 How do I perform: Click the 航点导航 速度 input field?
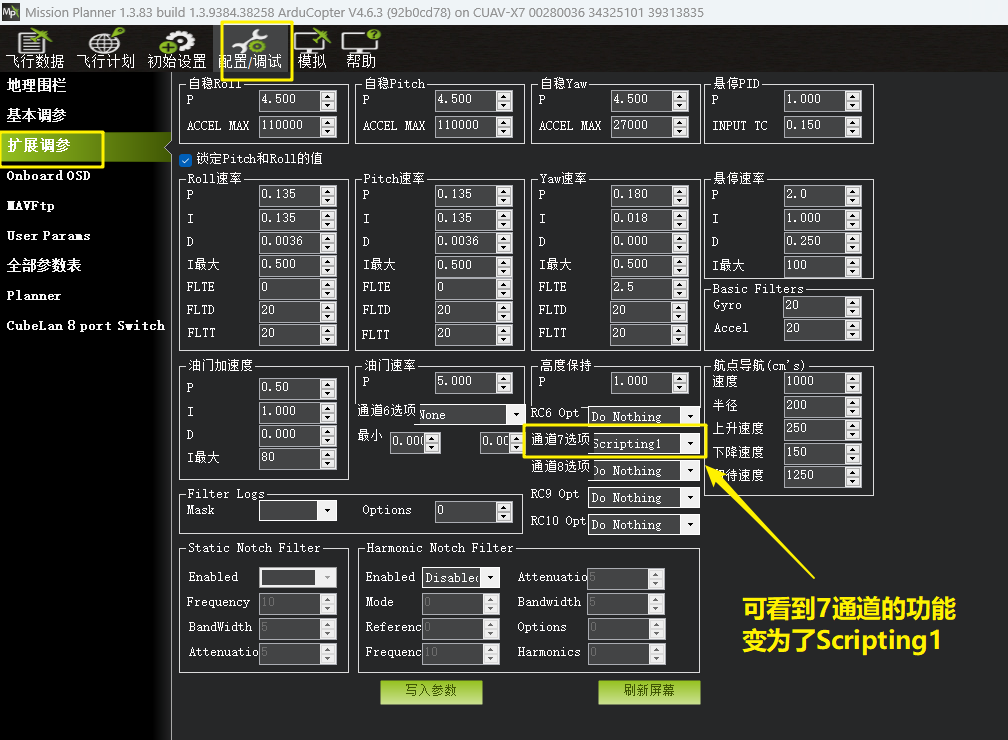tap(812, 381)
